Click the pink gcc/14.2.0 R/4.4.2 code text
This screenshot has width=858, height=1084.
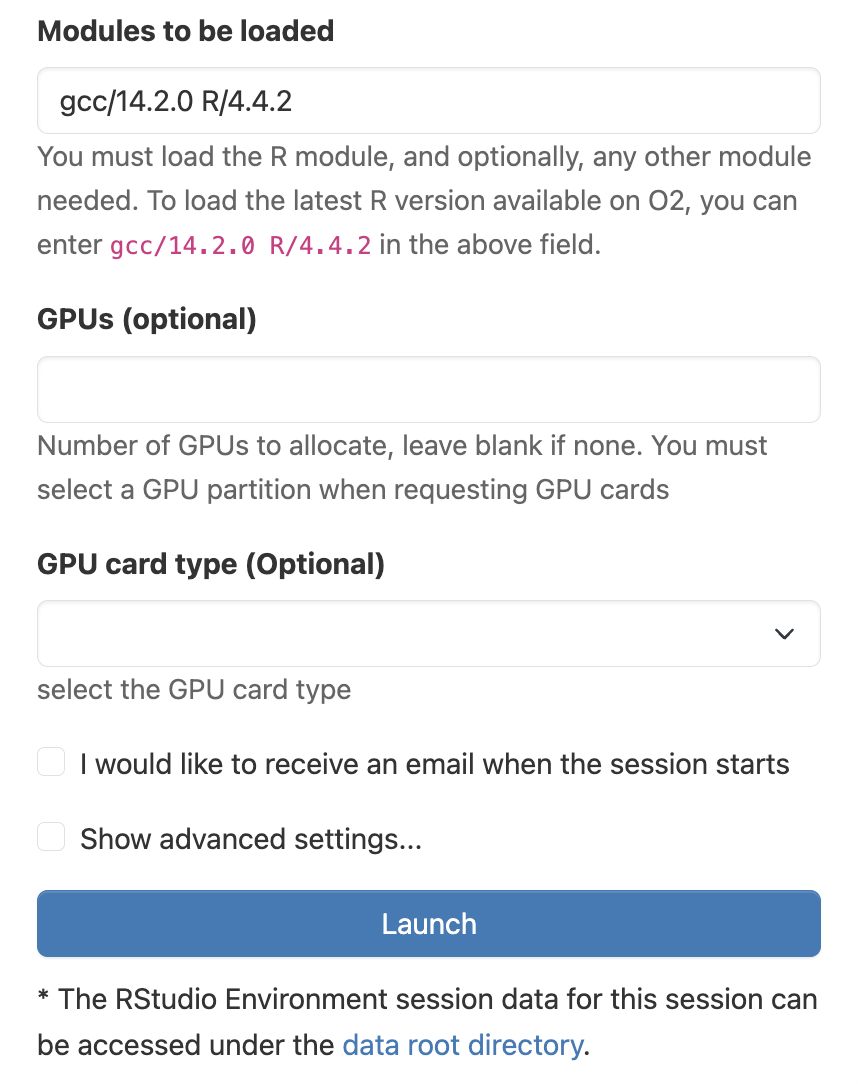pyautogui.click(x=240, y=245)
